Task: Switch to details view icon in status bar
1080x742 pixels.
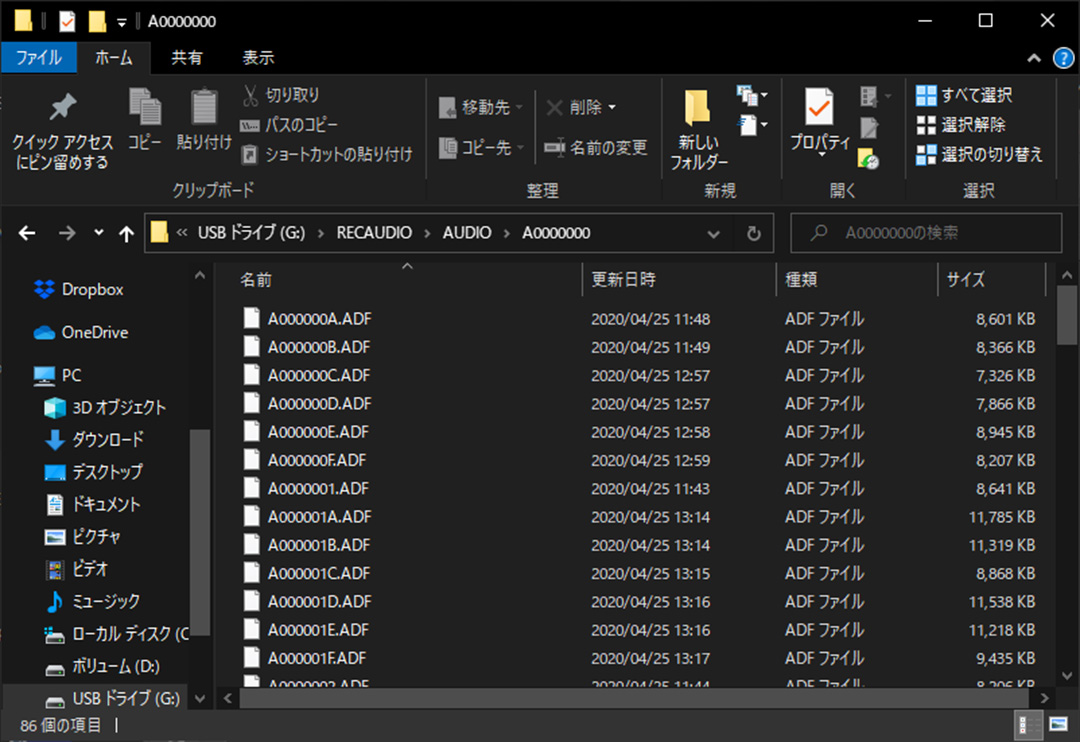Action: (x=1028, y=725)
